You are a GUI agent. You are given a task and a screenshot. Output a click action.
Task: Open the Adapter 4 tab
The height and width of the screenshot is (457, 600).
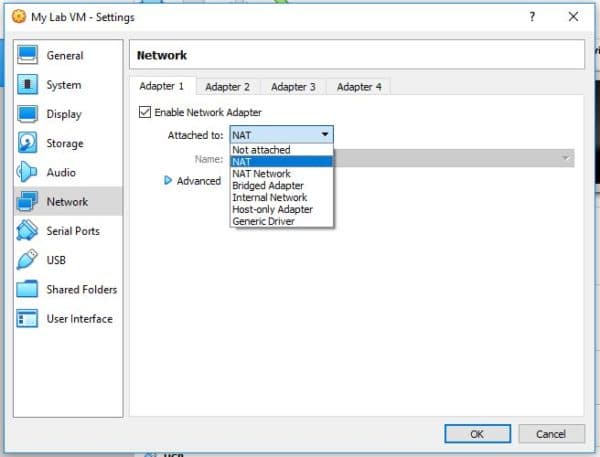[358, 87]
